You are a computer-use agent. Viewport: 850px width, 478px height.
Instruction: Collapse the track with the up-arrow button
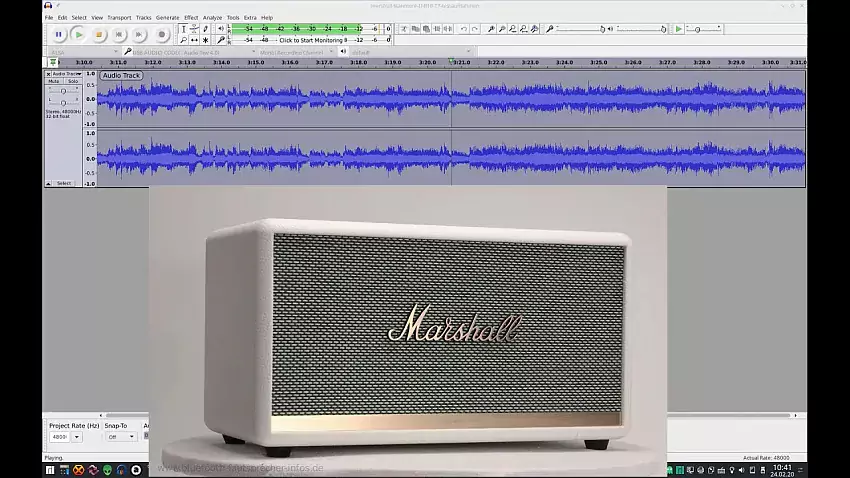[x=48, y=184]
